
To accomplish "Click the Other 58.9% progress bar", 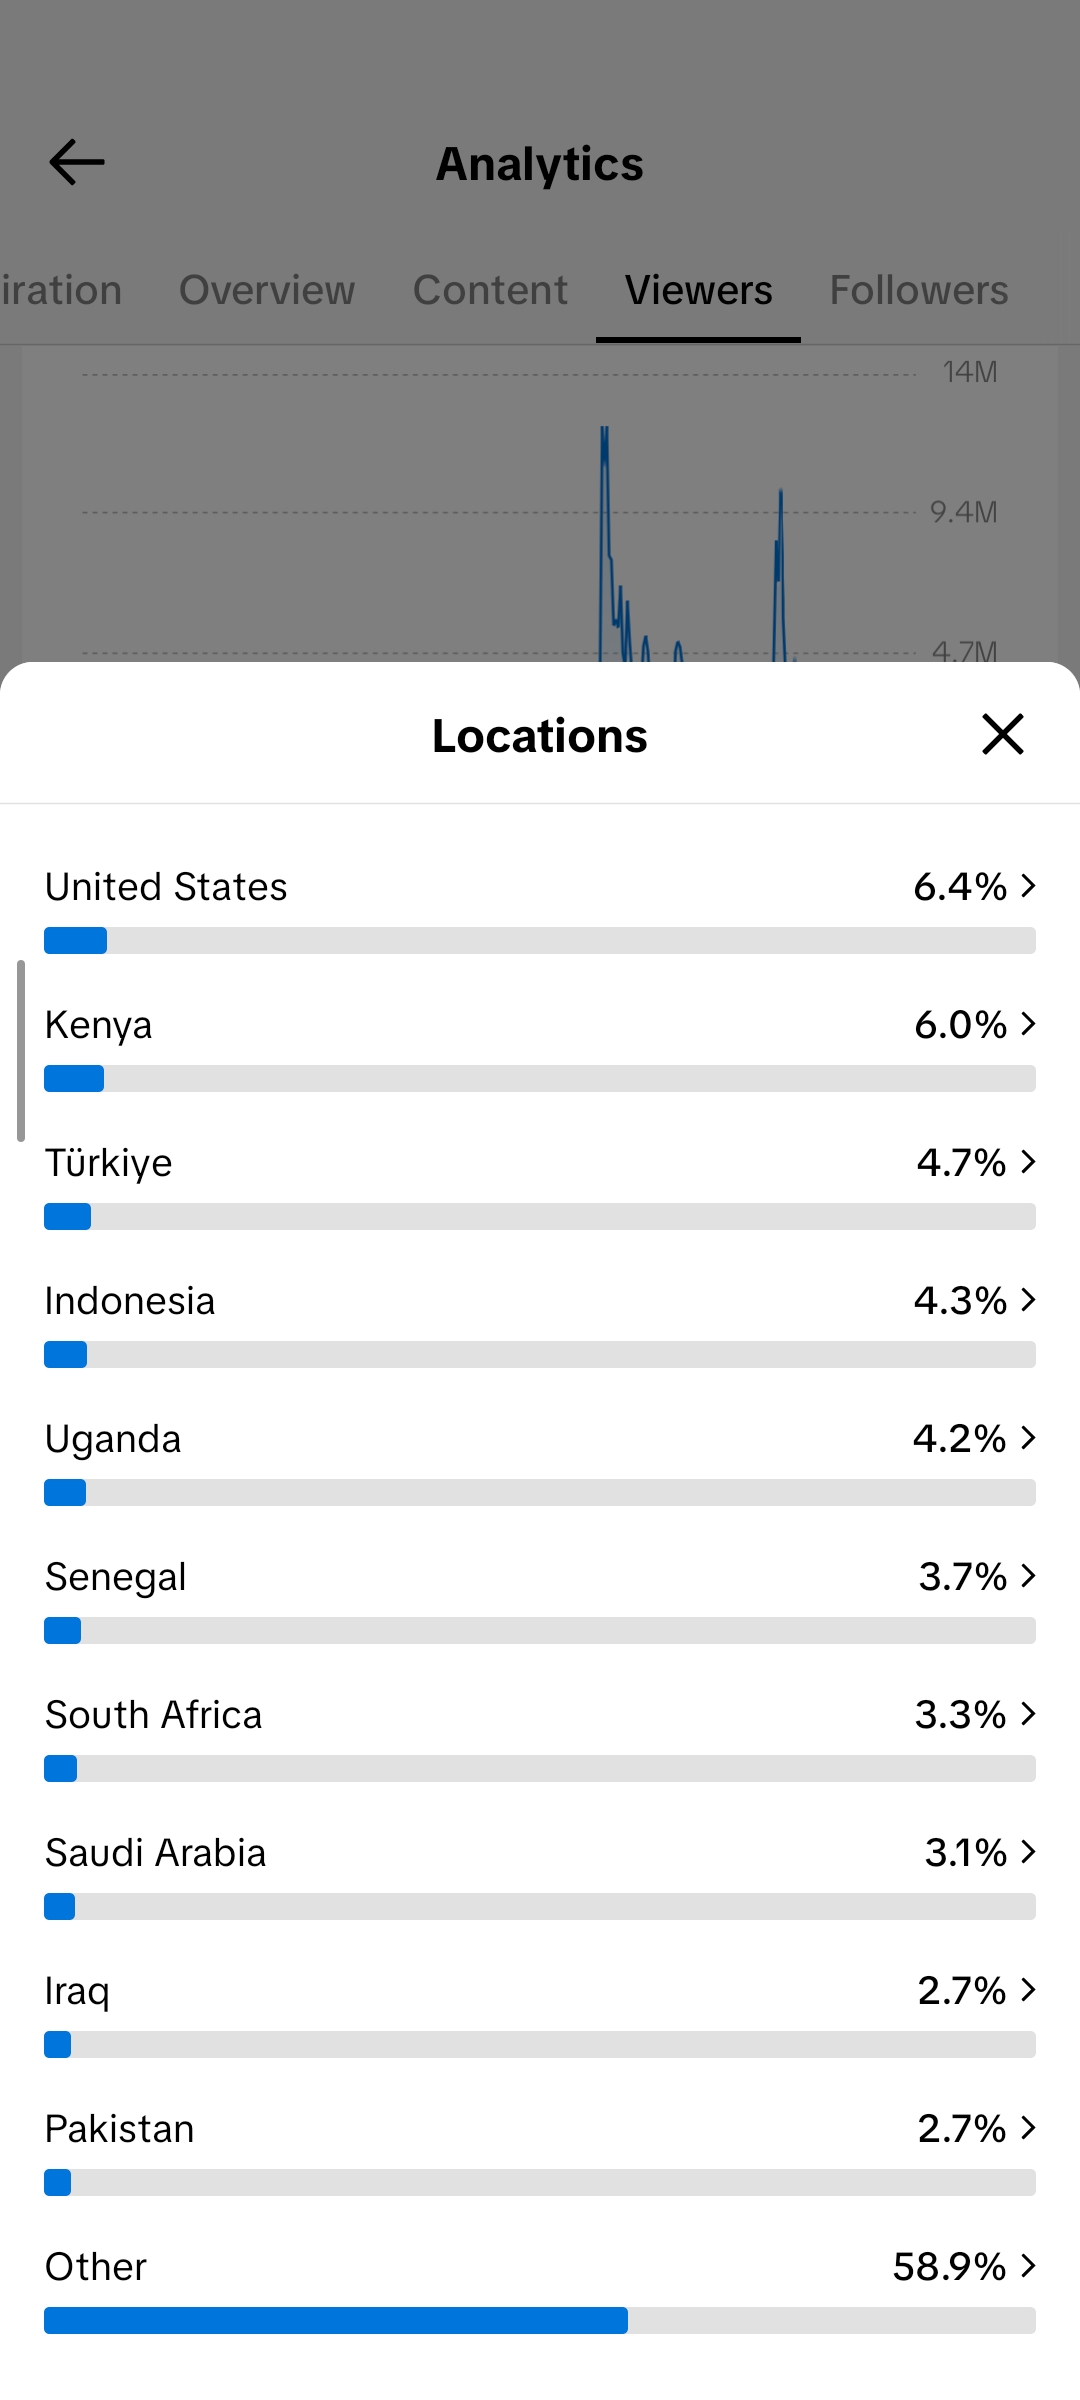I will pyautogui.click(x=540, y=2321).
